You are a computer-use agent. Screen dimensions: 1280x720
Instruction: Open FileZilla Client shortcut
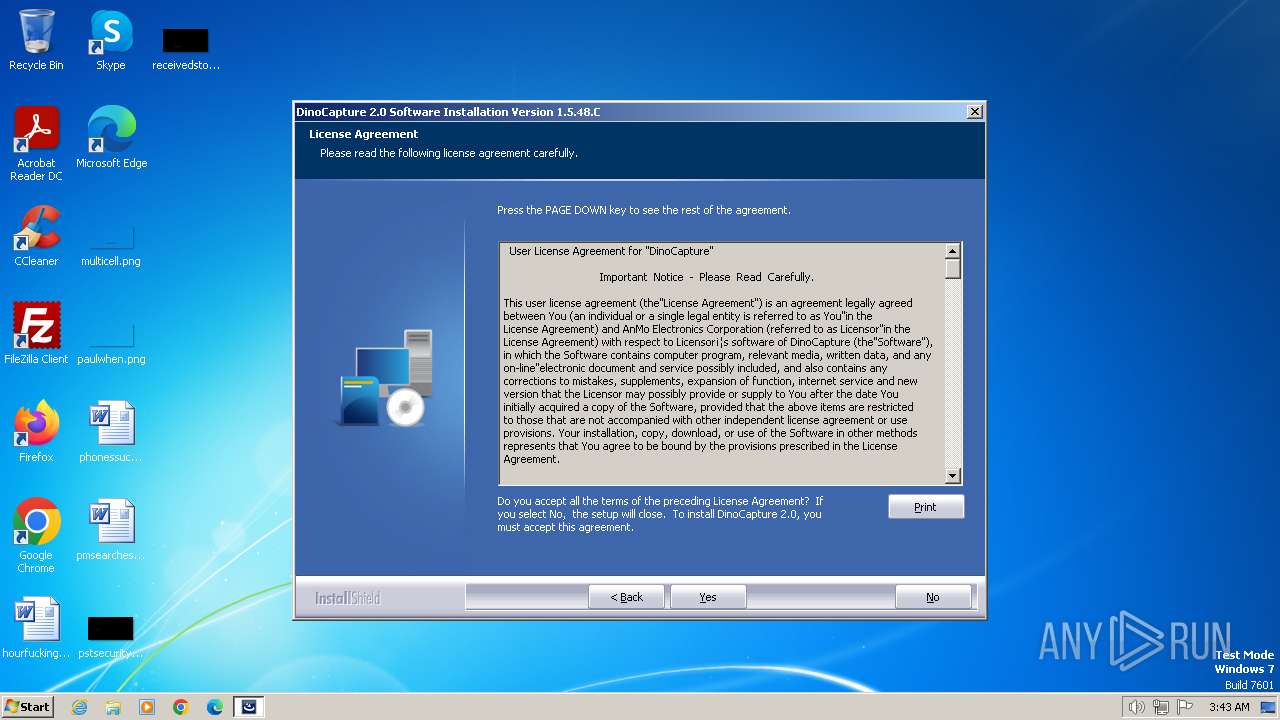click(x=36, y=334)
